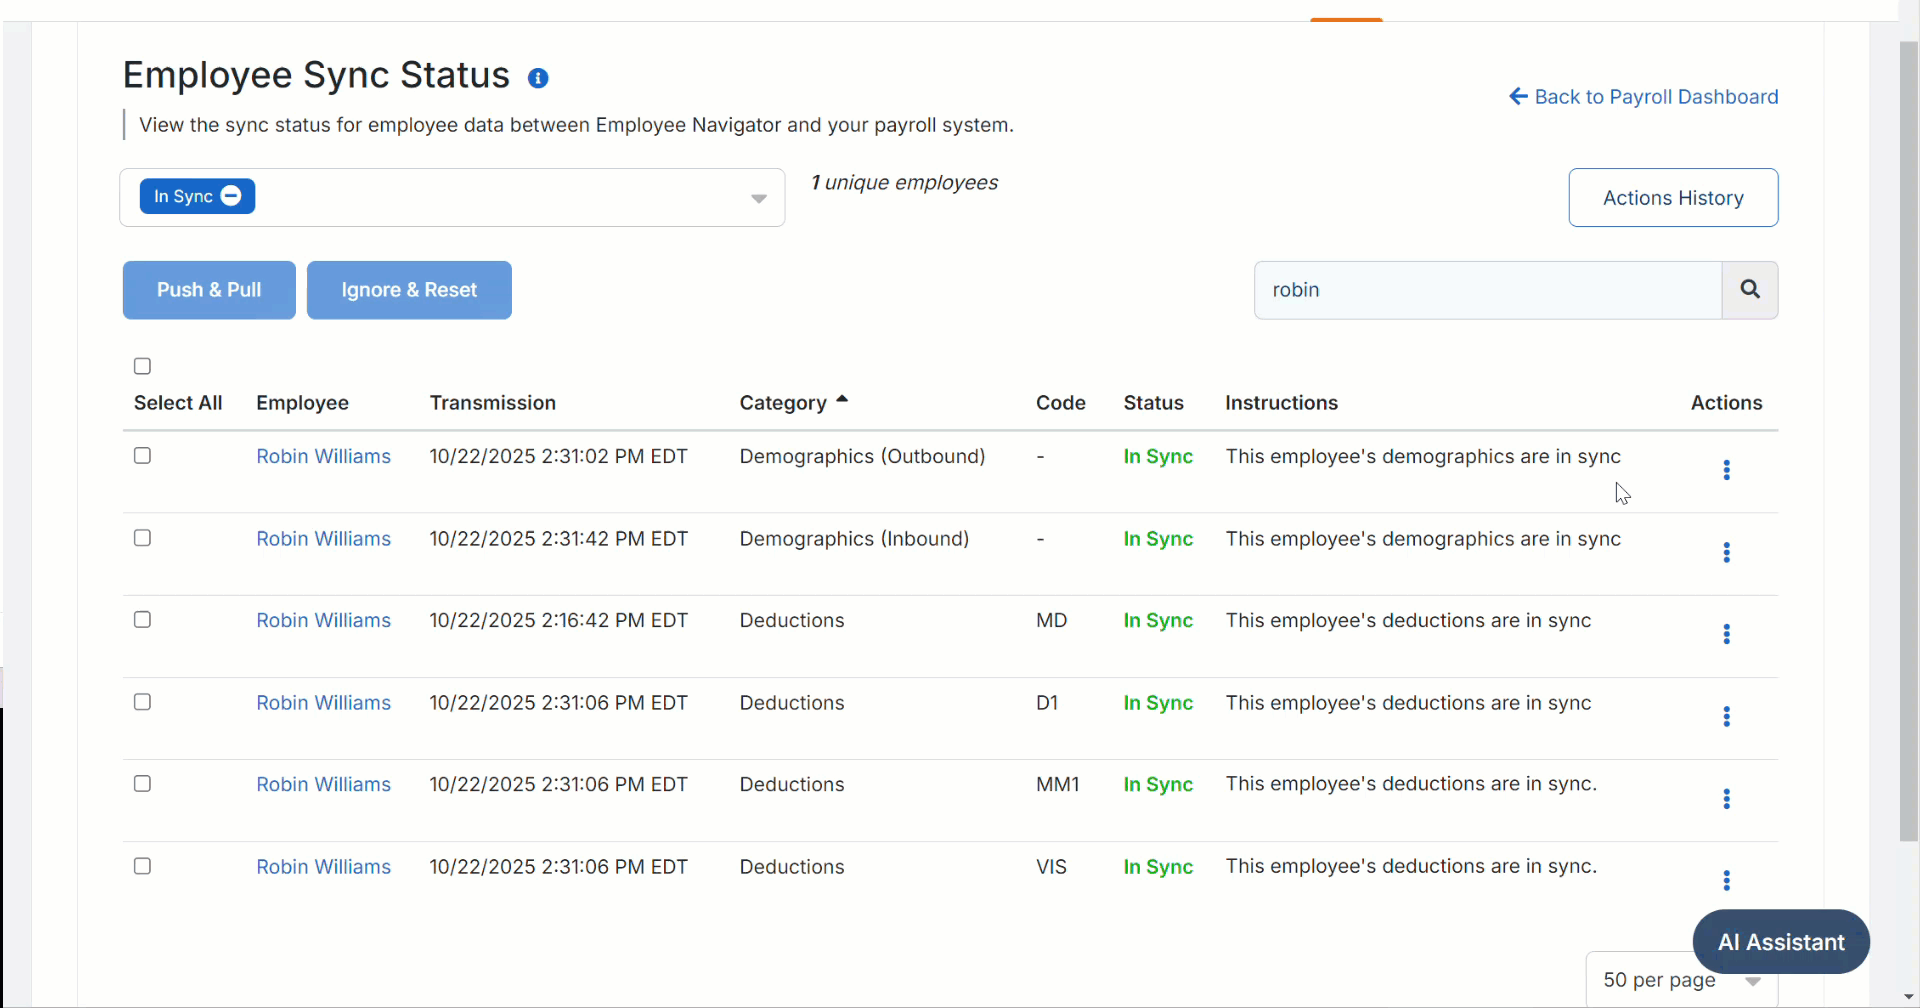Viewport: 1920px width, 1008px height.
Task: Open actions menu for D1 deductions row
Action: coord(1726,716)
